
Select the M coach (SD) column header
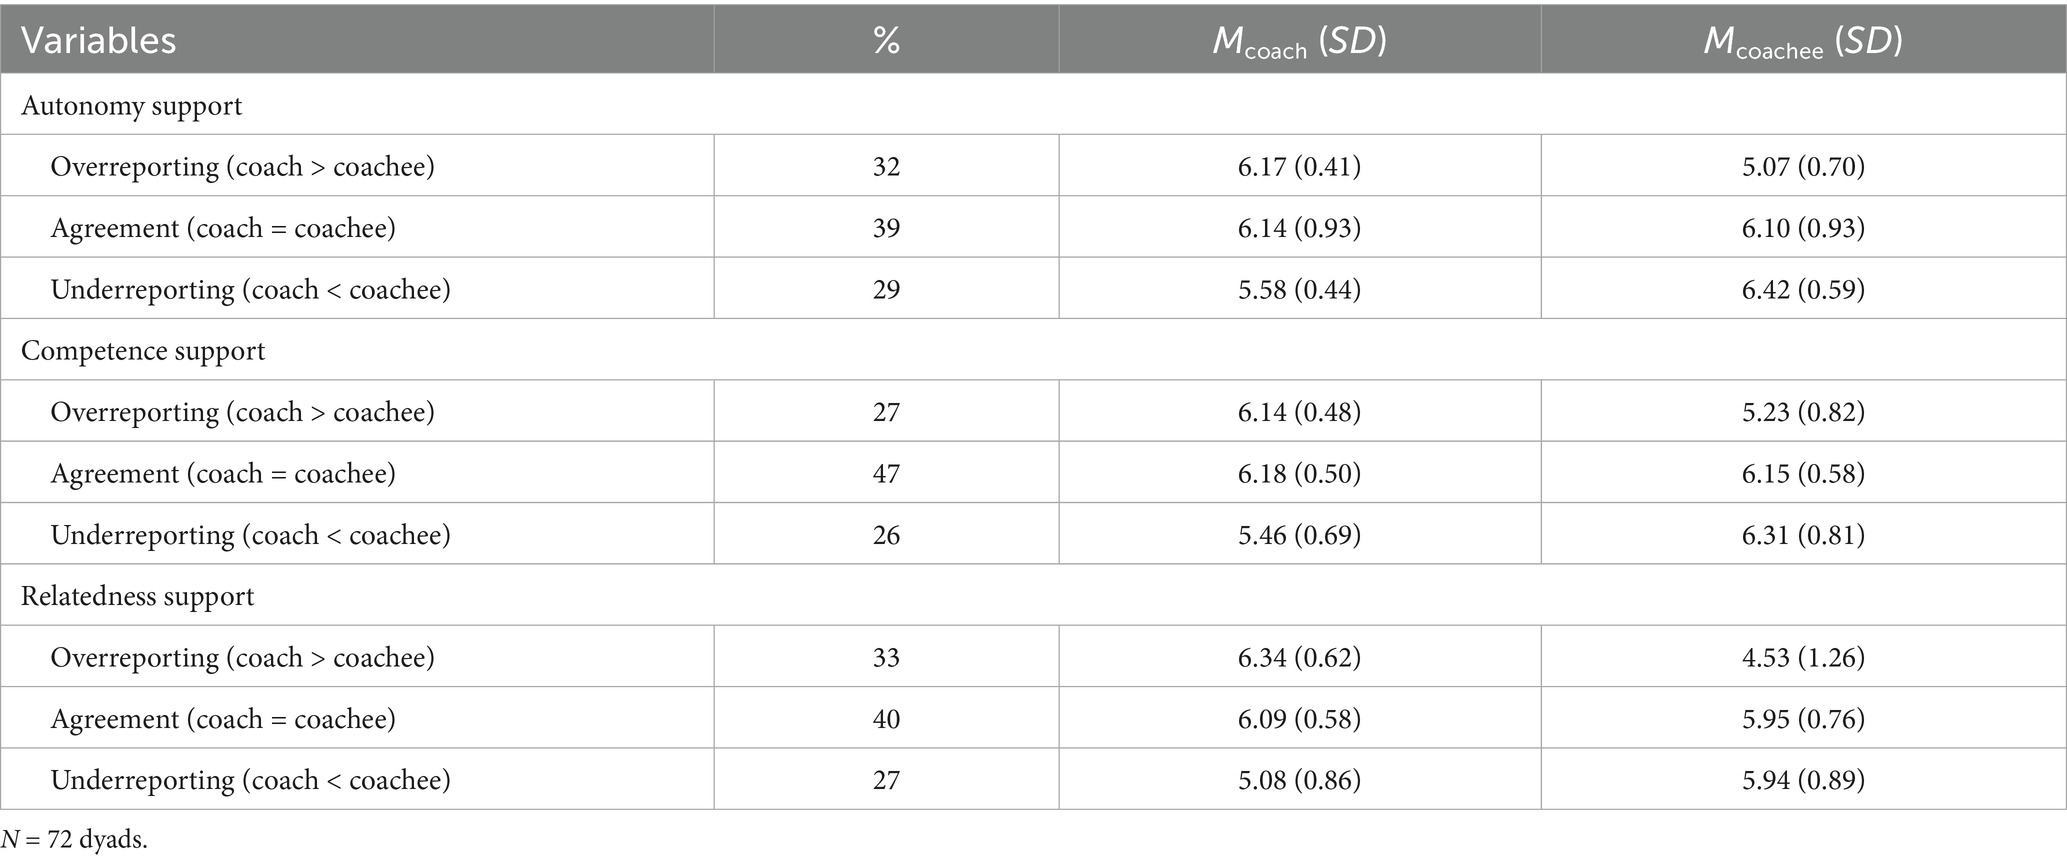1299,41
